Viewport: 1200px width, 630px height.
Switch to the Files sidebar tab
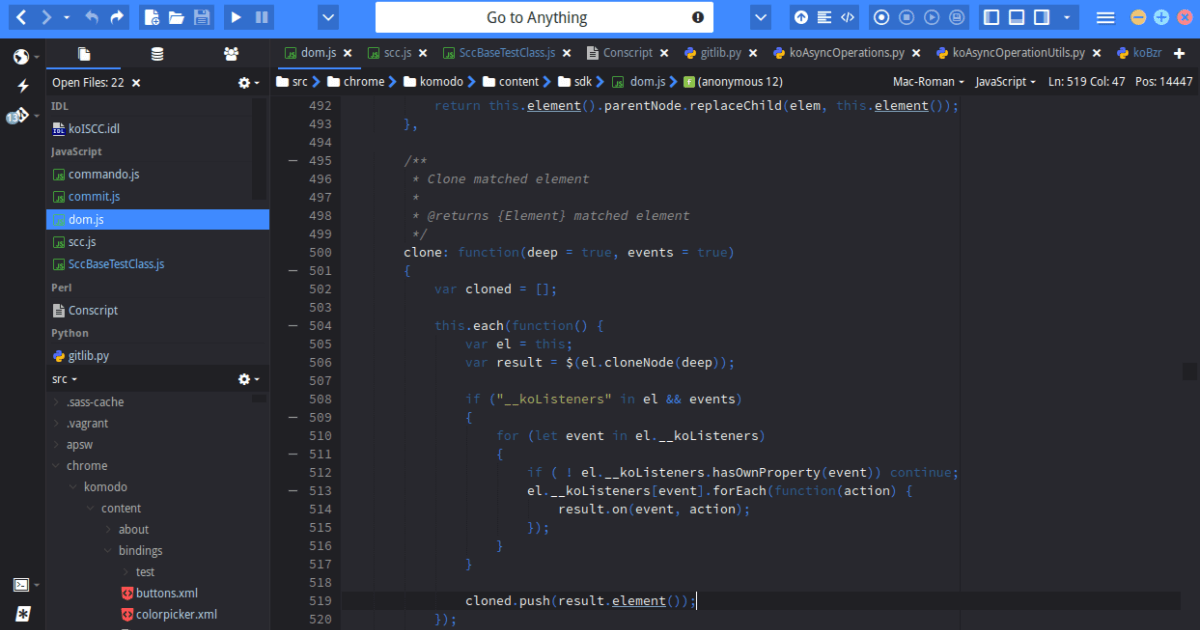pyautogui.click(x=84, y=54)
